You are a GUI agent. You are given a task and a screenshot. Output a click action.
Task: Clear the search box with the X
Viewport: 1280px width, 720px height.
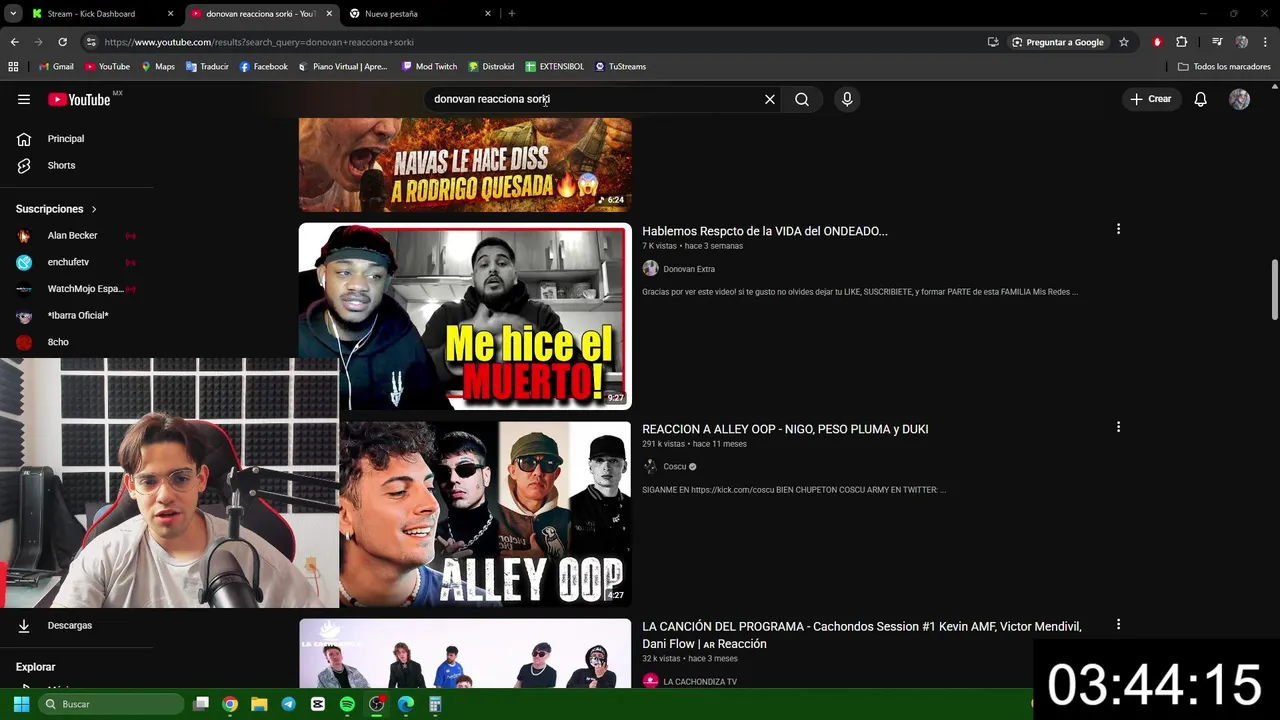(x=770, y=99)
